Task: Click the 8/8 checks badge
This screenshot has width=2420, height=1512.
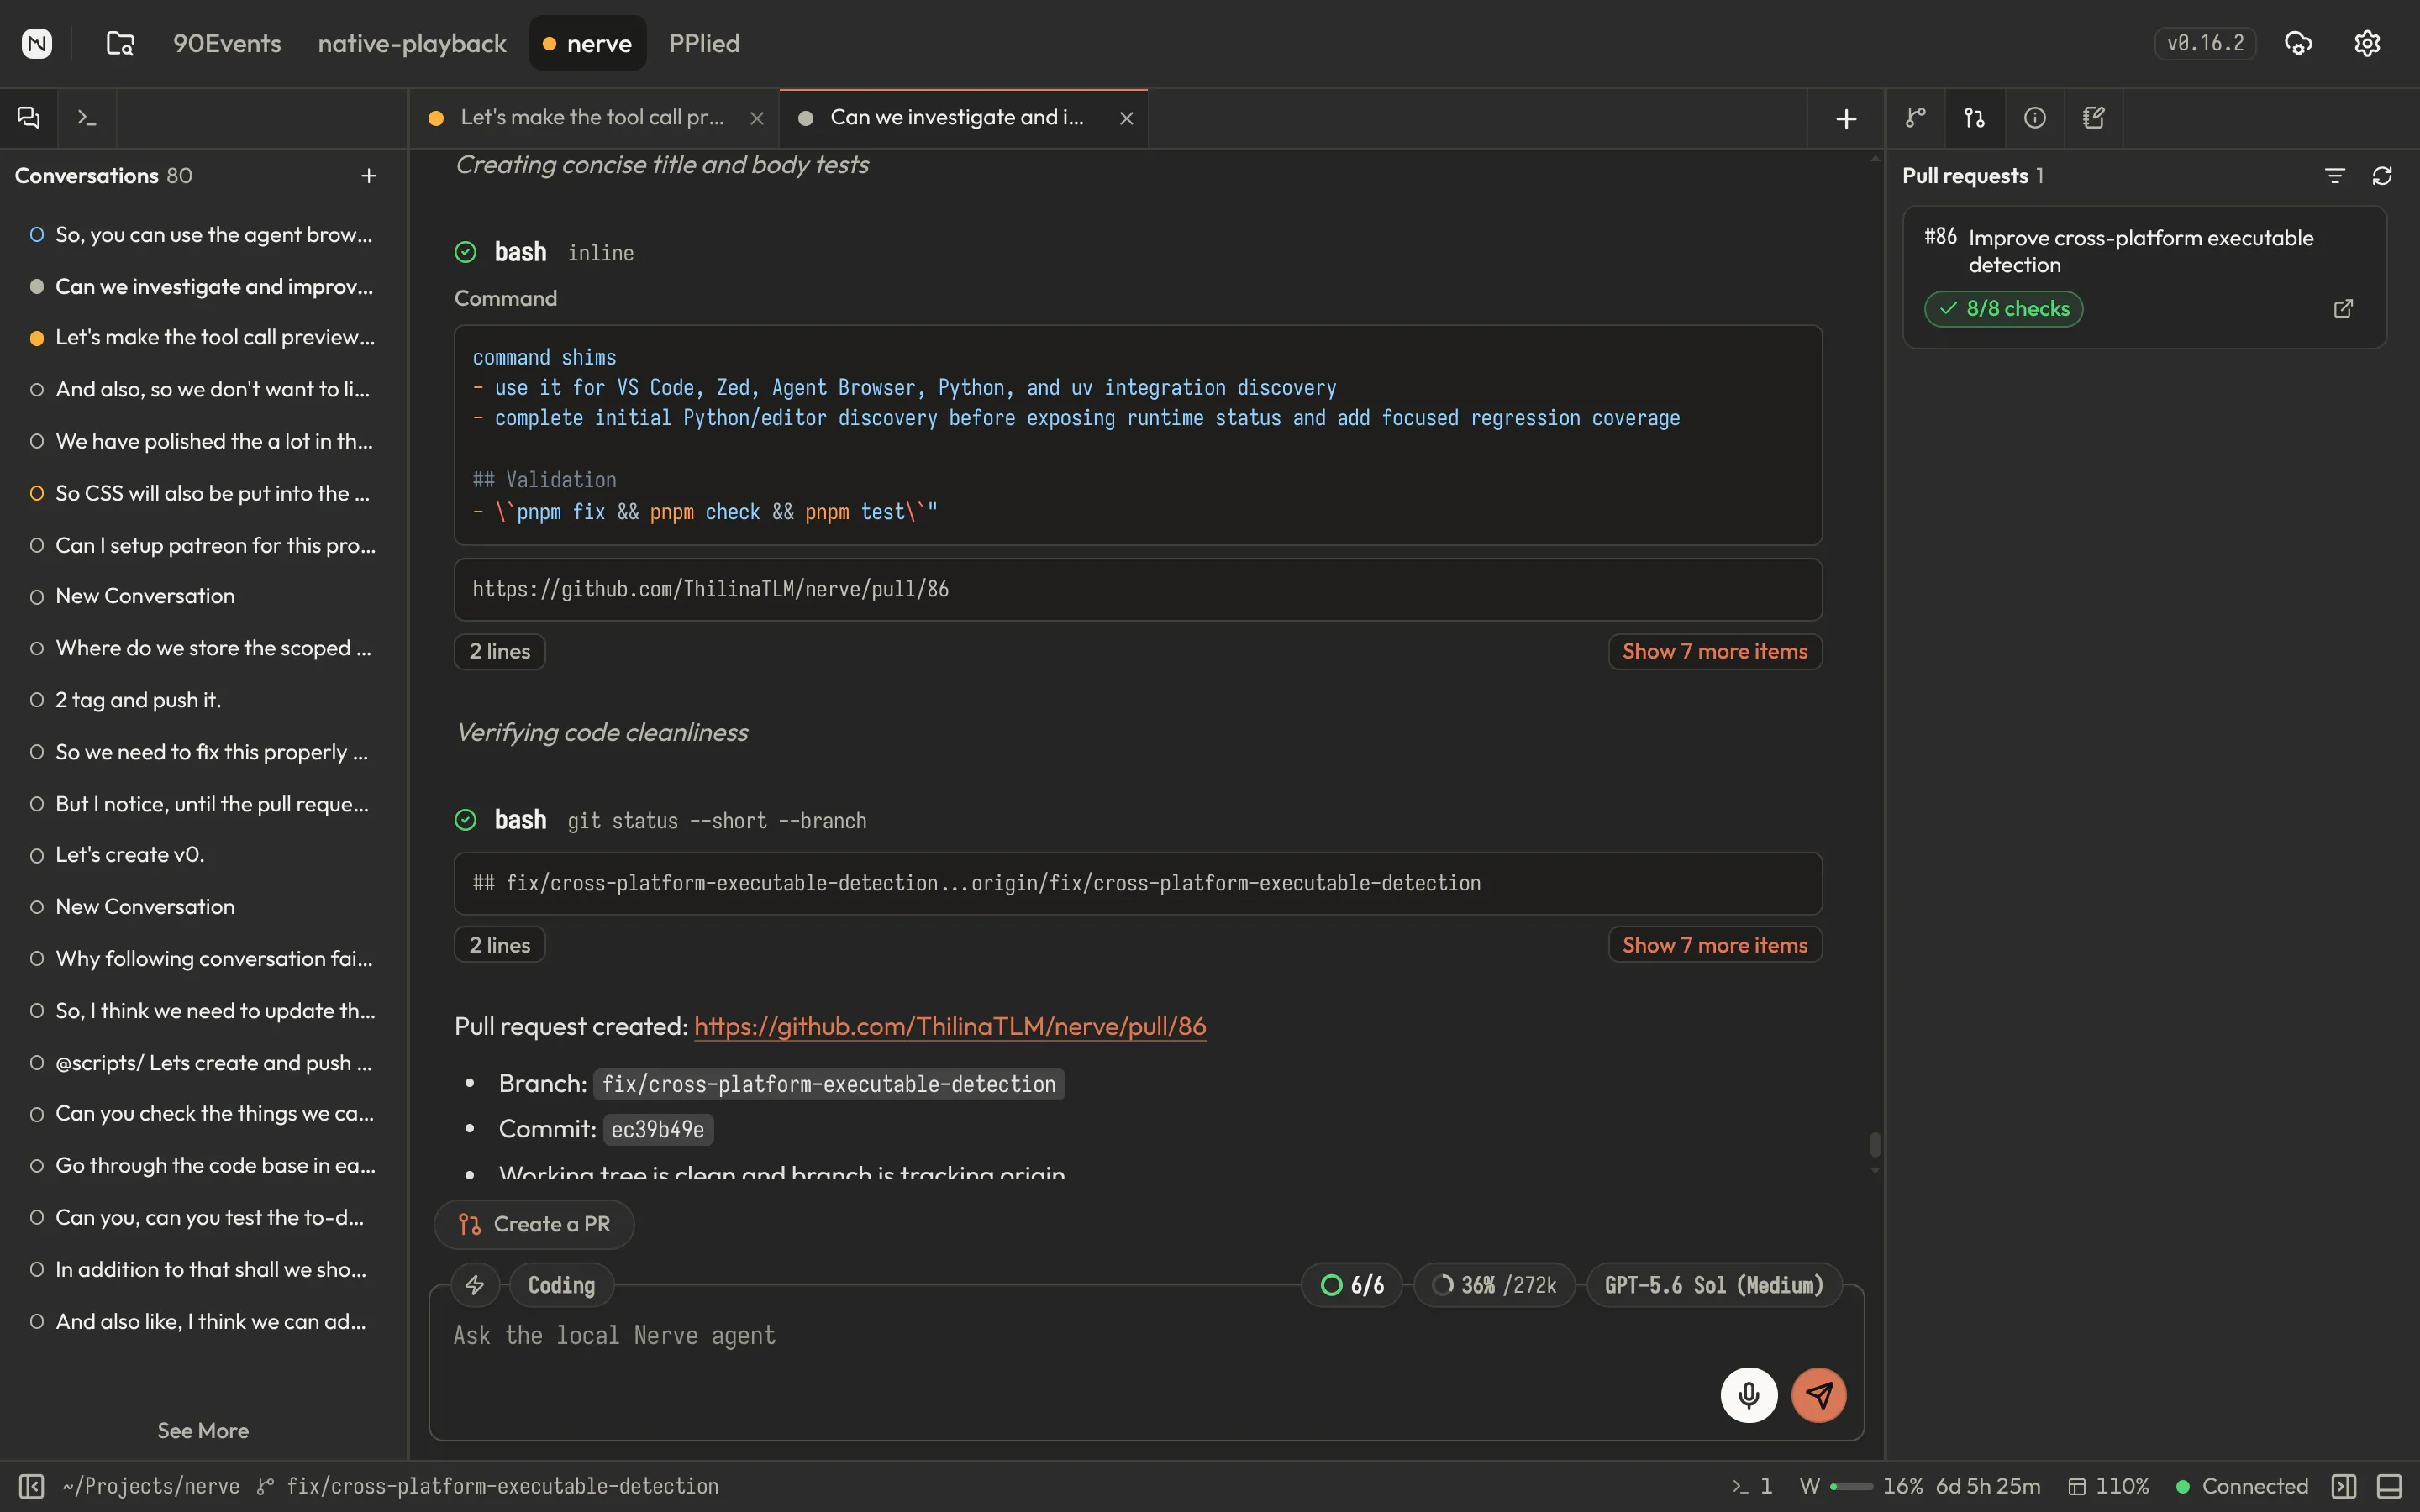Action: 2004,309
